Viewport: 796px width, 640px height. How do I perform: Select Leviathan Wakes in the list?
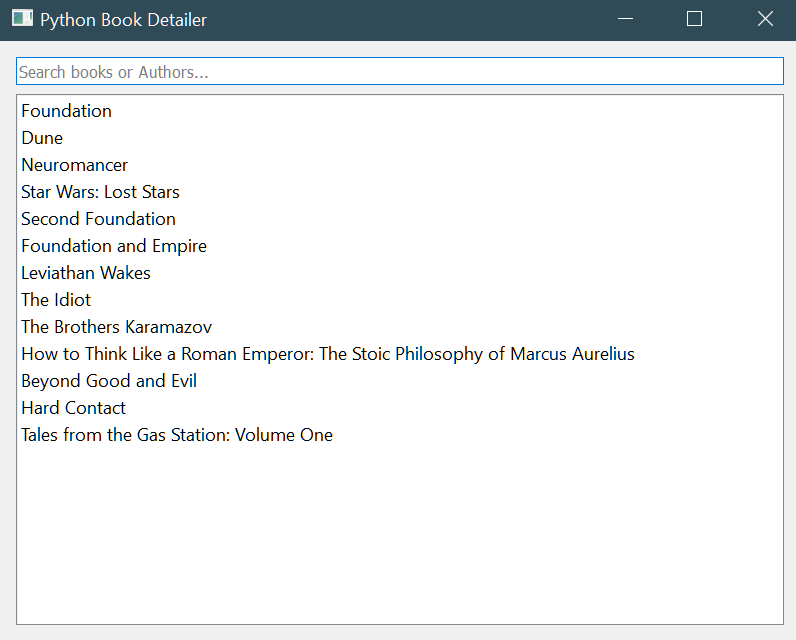pyautogui.click(x=86, y=273)
